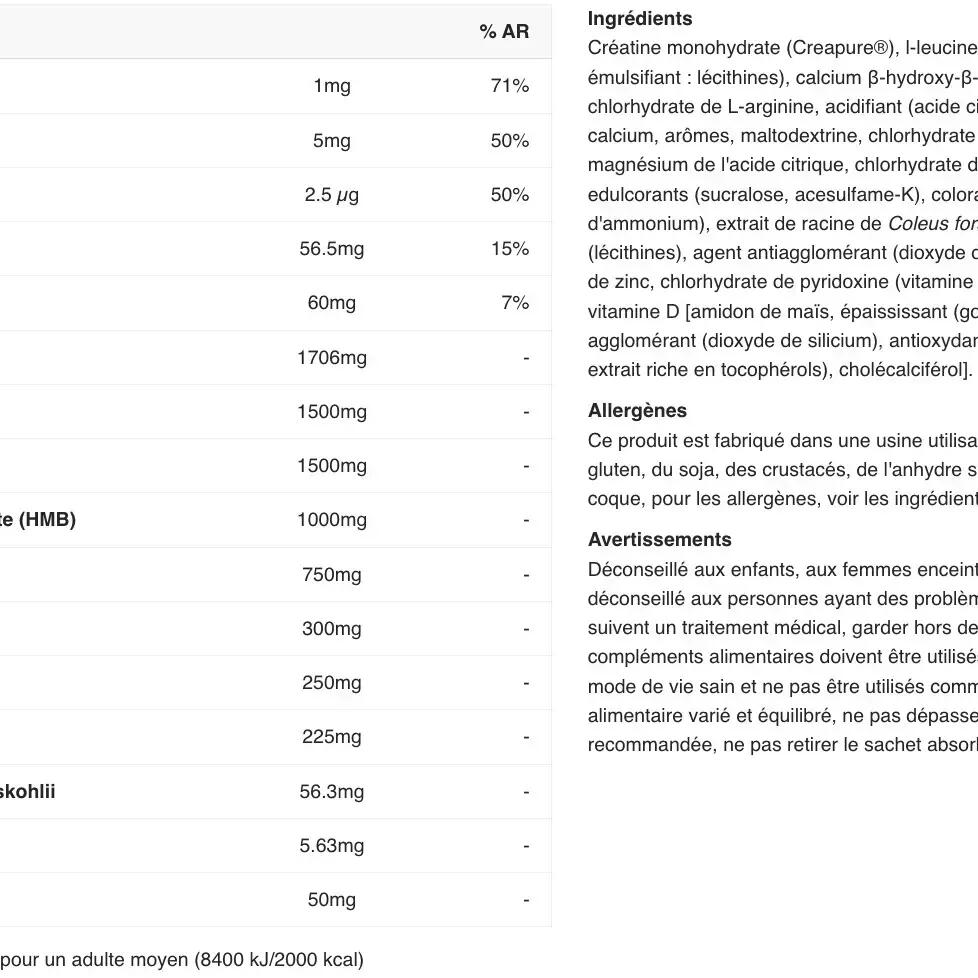Select the 1mg value in the table

332,86
